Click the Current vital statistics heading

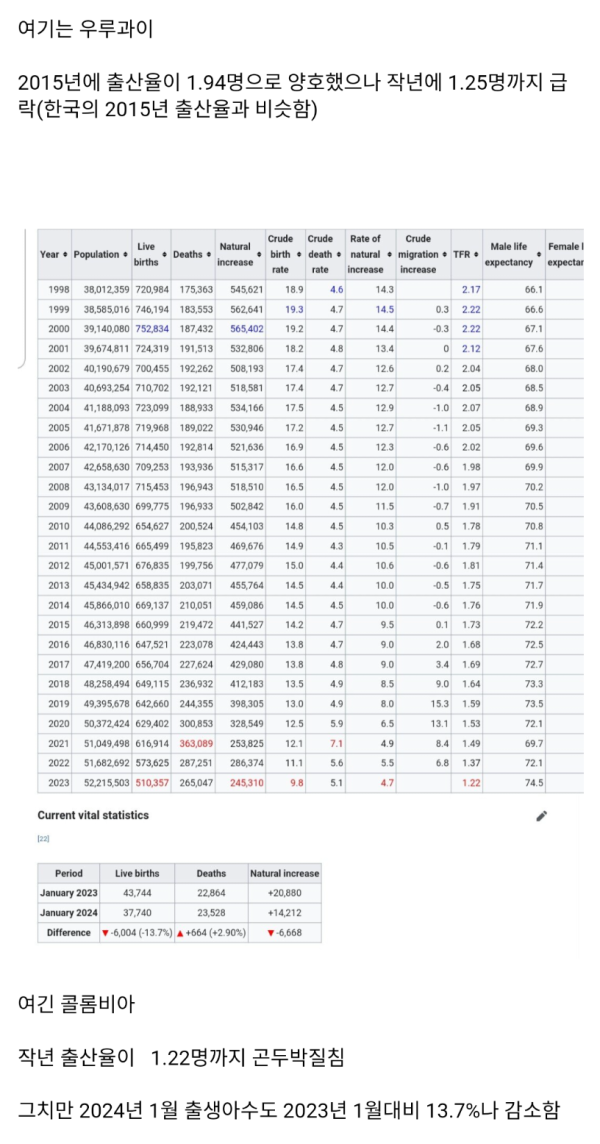click(x=93, y=815)
